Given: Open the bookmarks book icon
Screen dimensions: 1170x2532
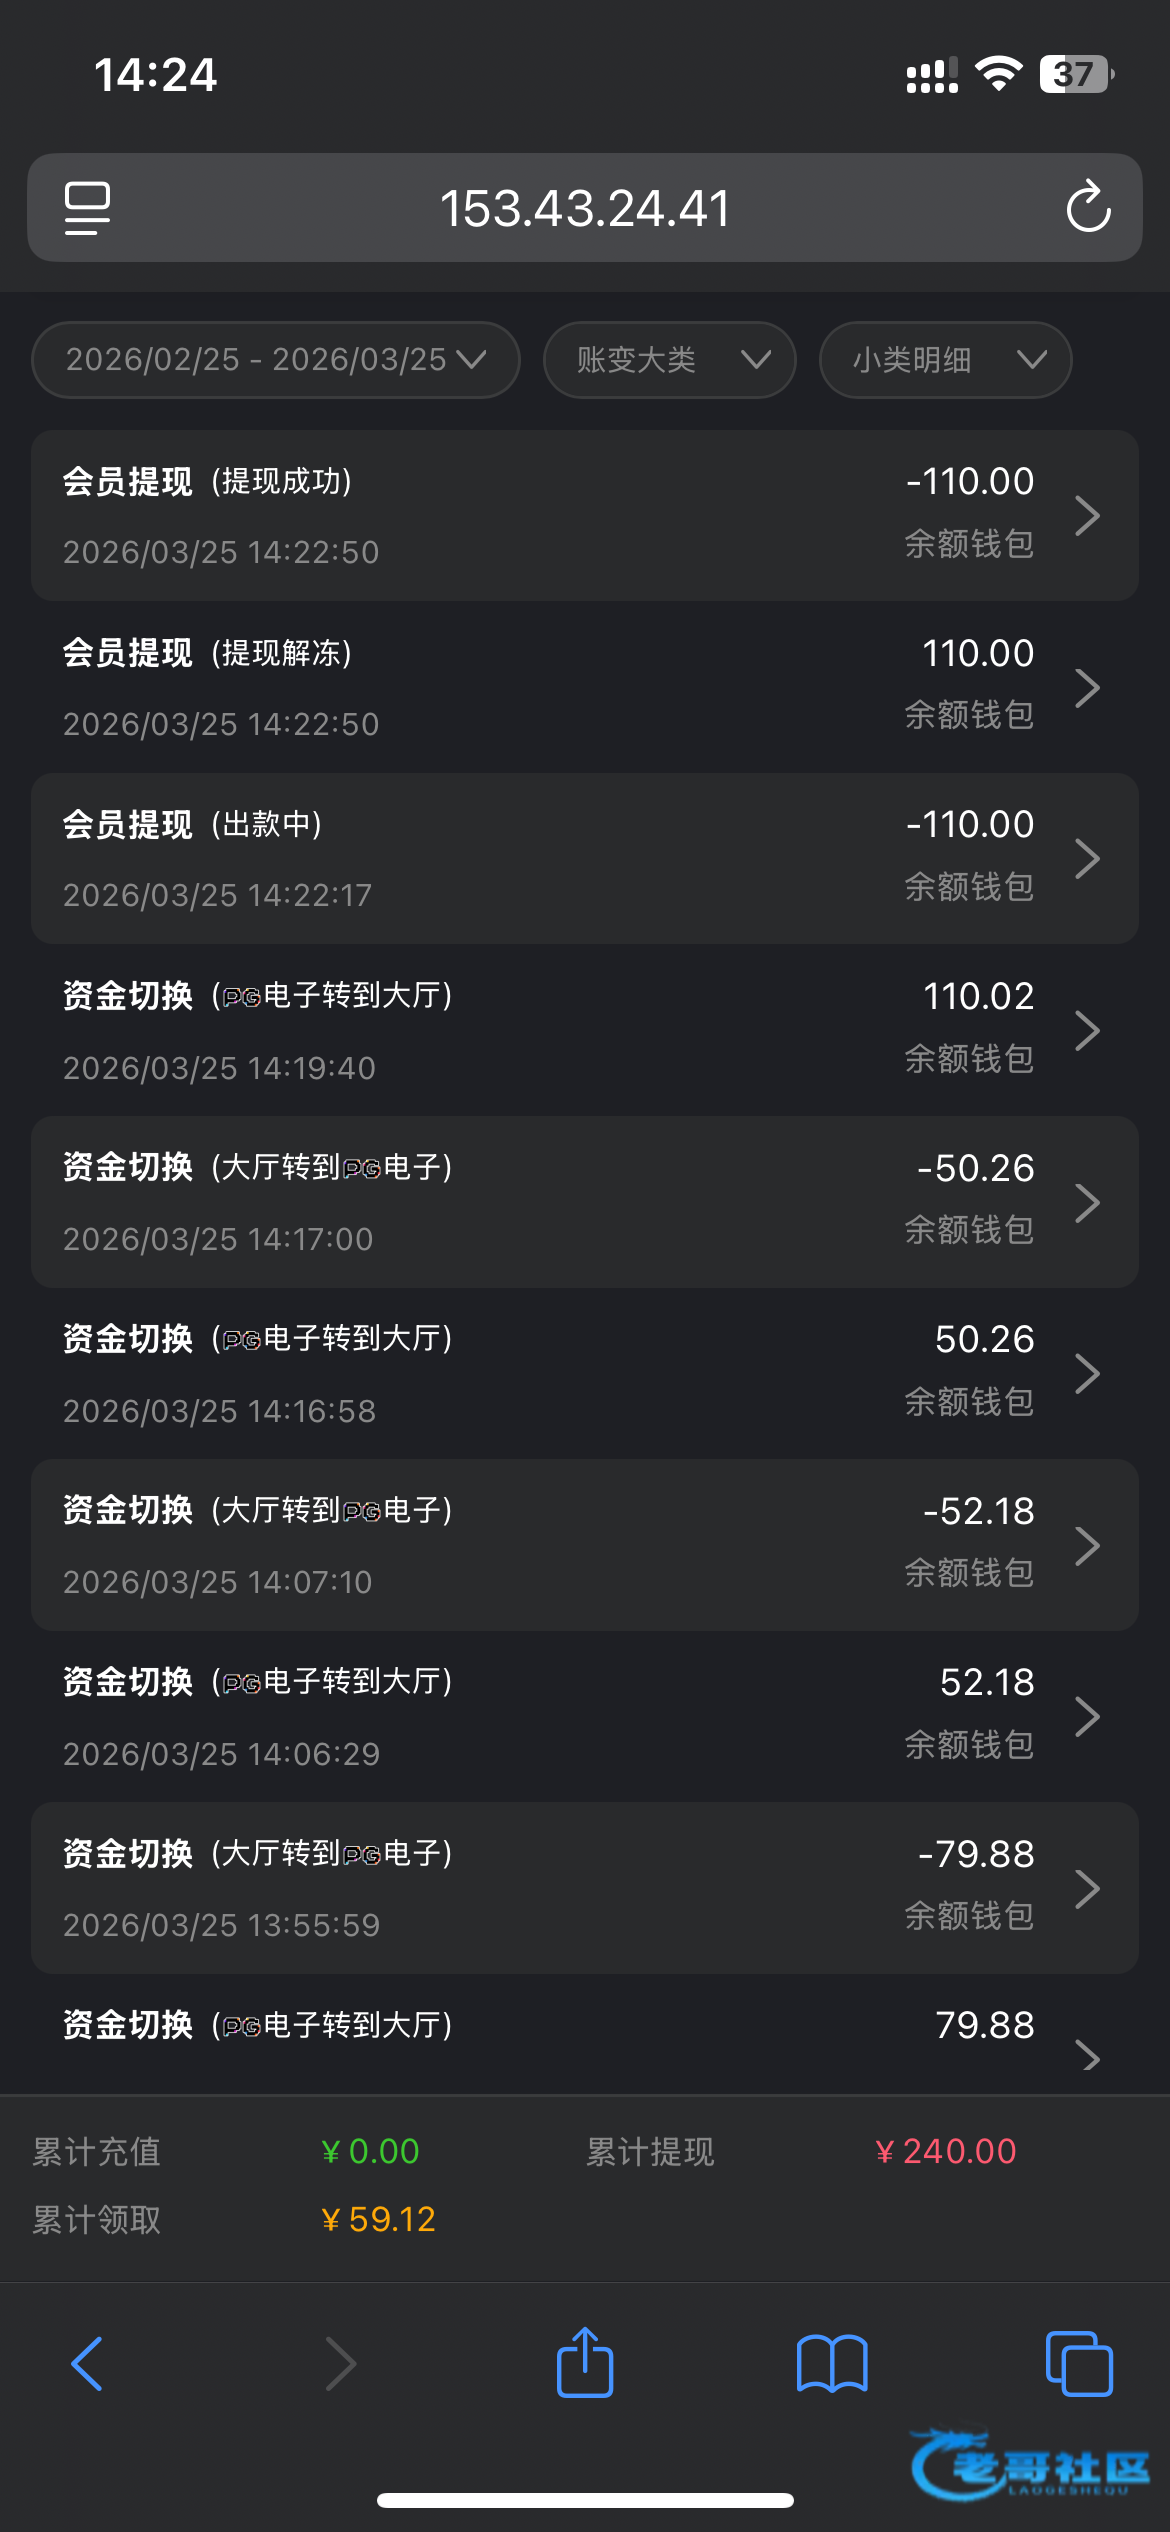Looking at the screenshot, I should point(832,2364).
